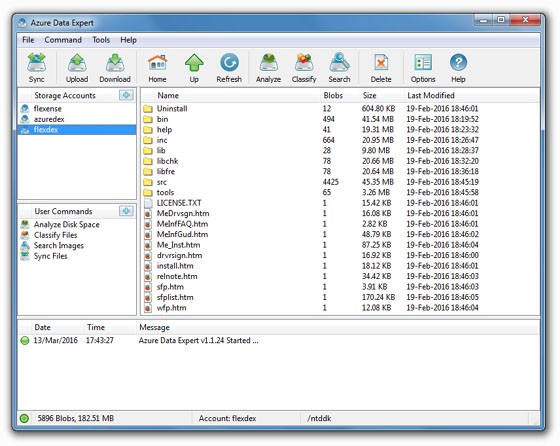This screenshot has width=560, height=446.
Task: Select the azuredex storage account
Action: 77,119
